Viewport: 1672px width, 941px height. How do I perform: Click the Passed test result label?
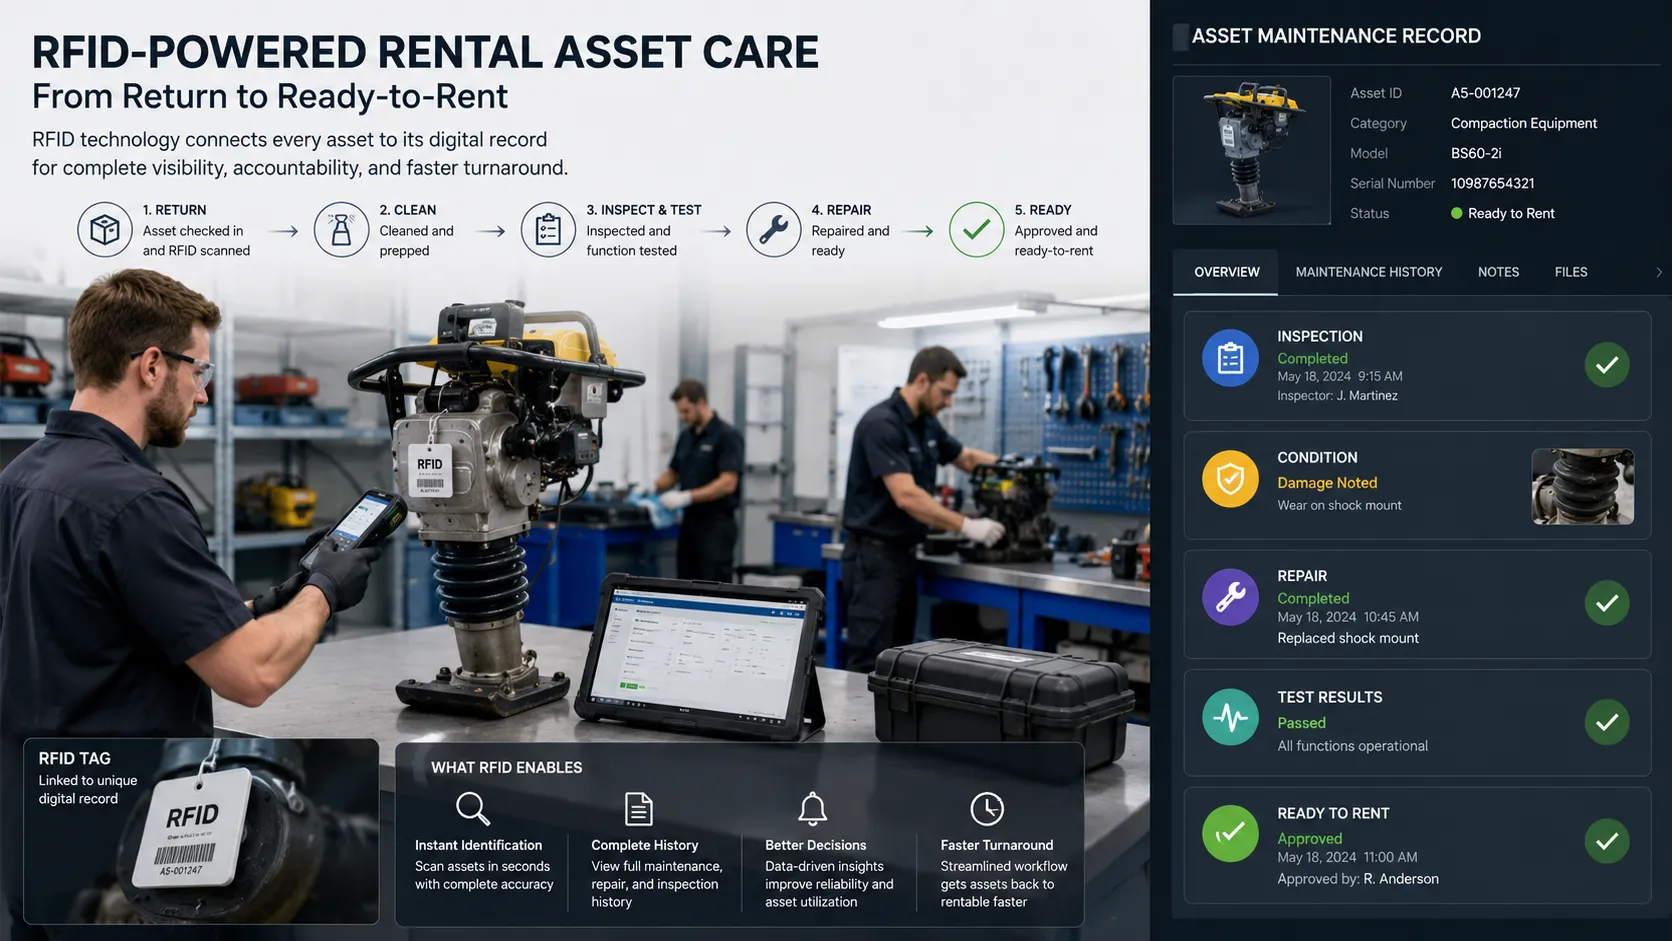tap(1301, 723)
